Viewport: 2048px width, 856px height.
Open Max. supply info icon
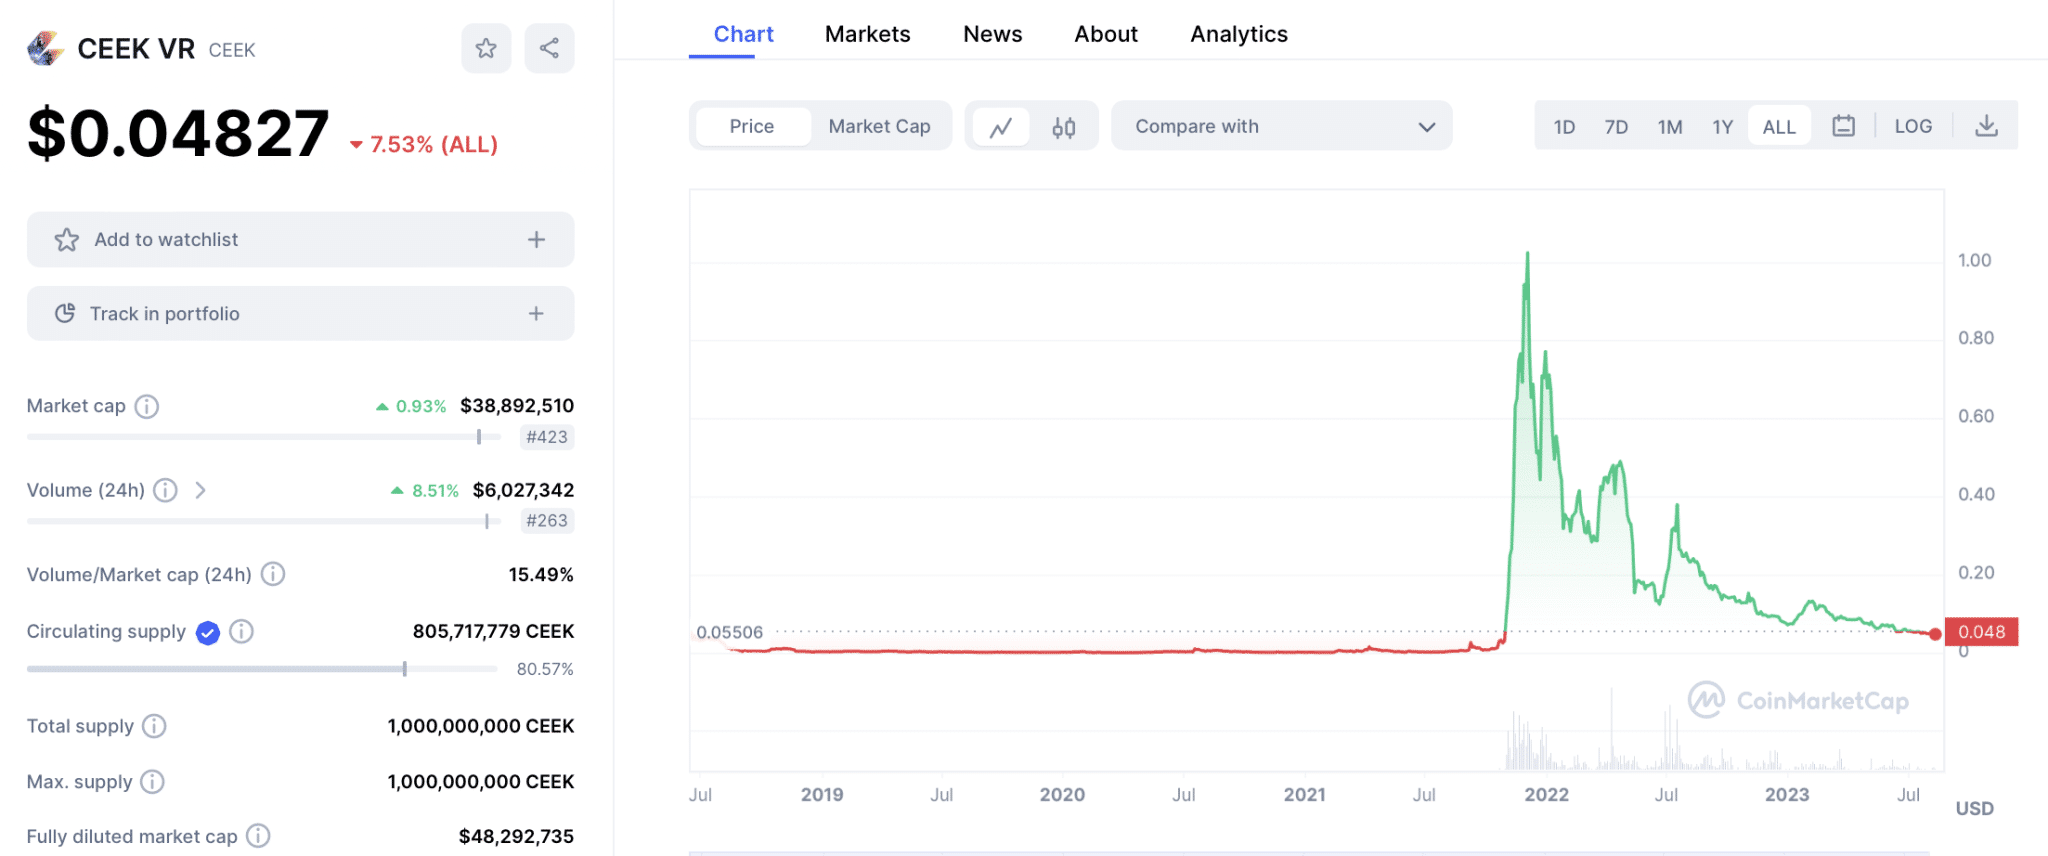[x=152, y=781]
